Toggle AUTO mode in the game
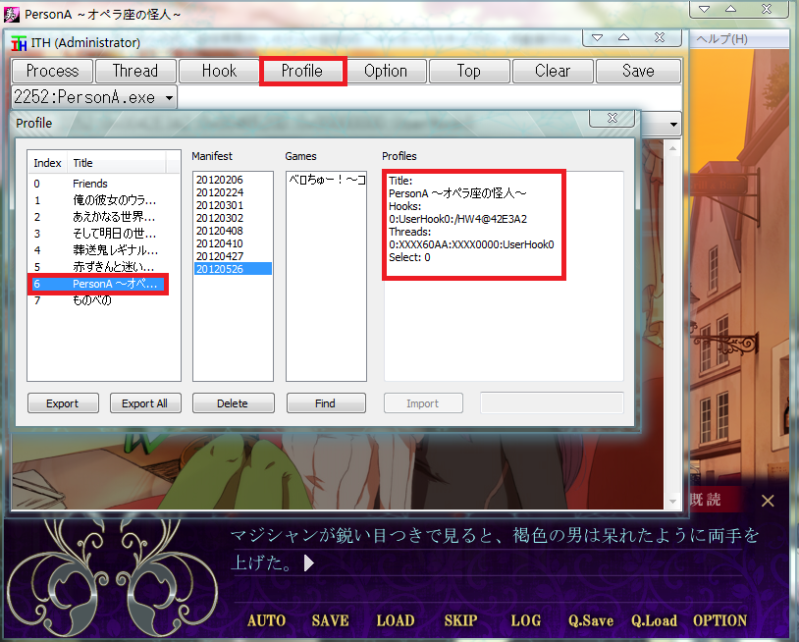The width and height of the screenshot is (799, 642). click(266, 621)
